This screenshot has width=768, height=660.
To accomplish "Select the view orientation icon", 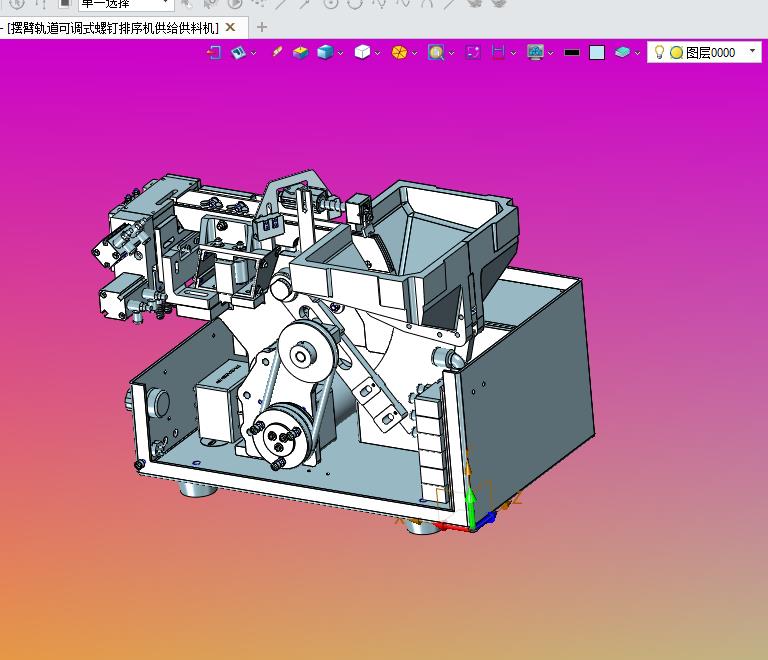I will pyautogui.click(x=239, y=52).
